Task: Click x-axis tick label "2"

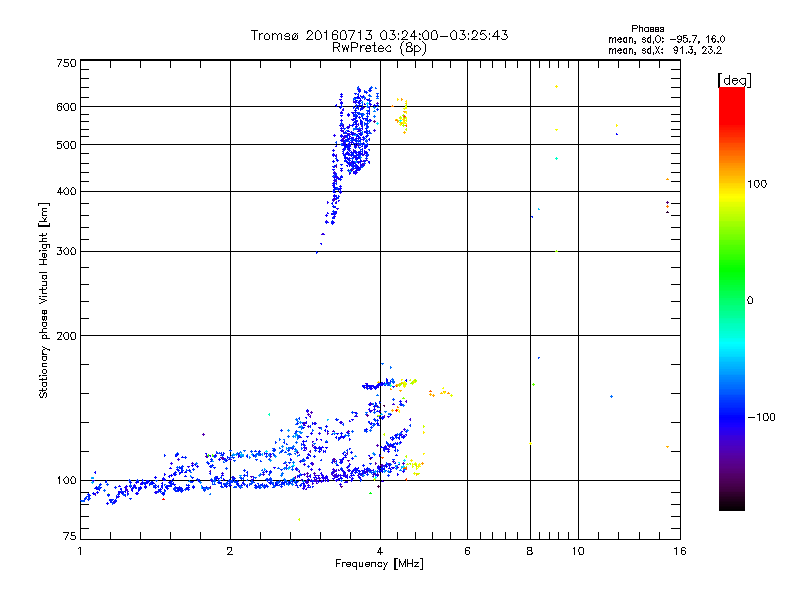Action: [x=230, y=551]
